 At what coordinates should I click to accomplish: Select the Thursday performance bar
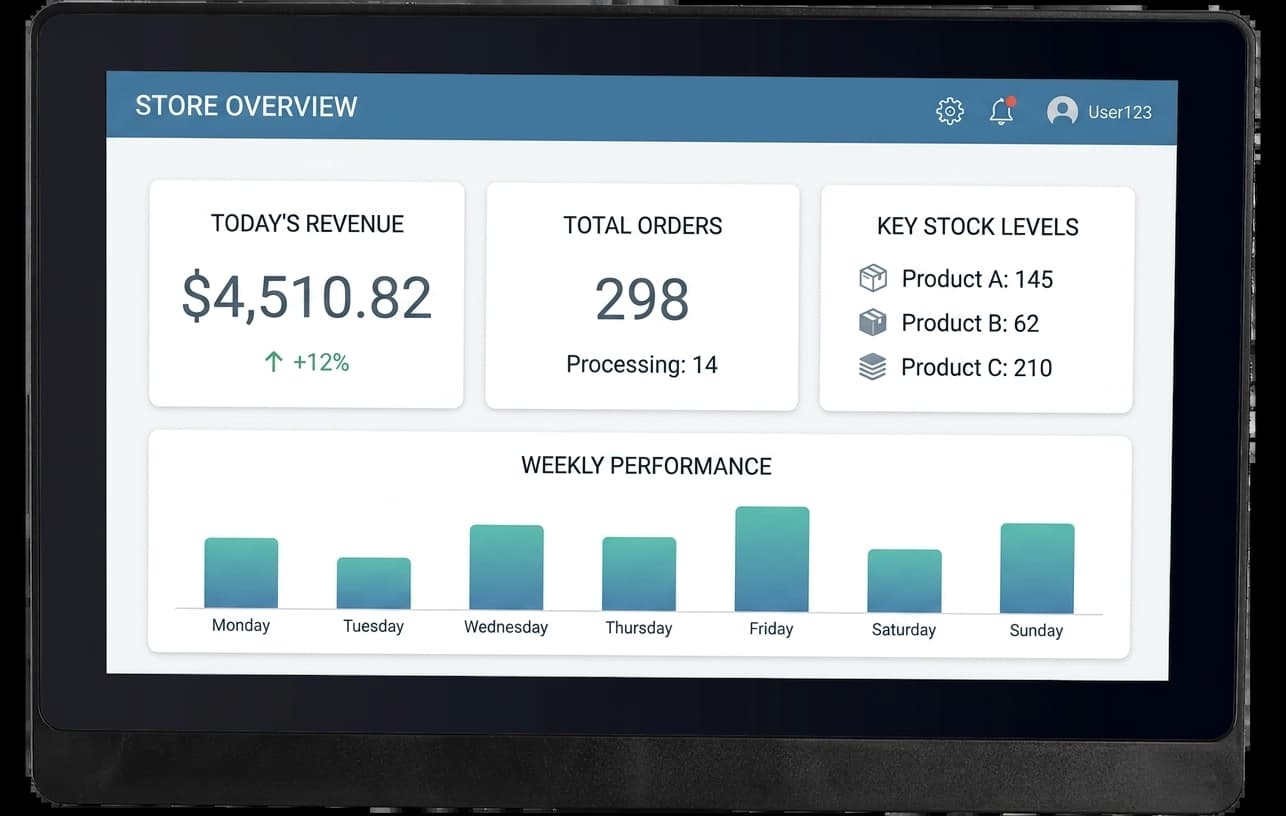639,574
